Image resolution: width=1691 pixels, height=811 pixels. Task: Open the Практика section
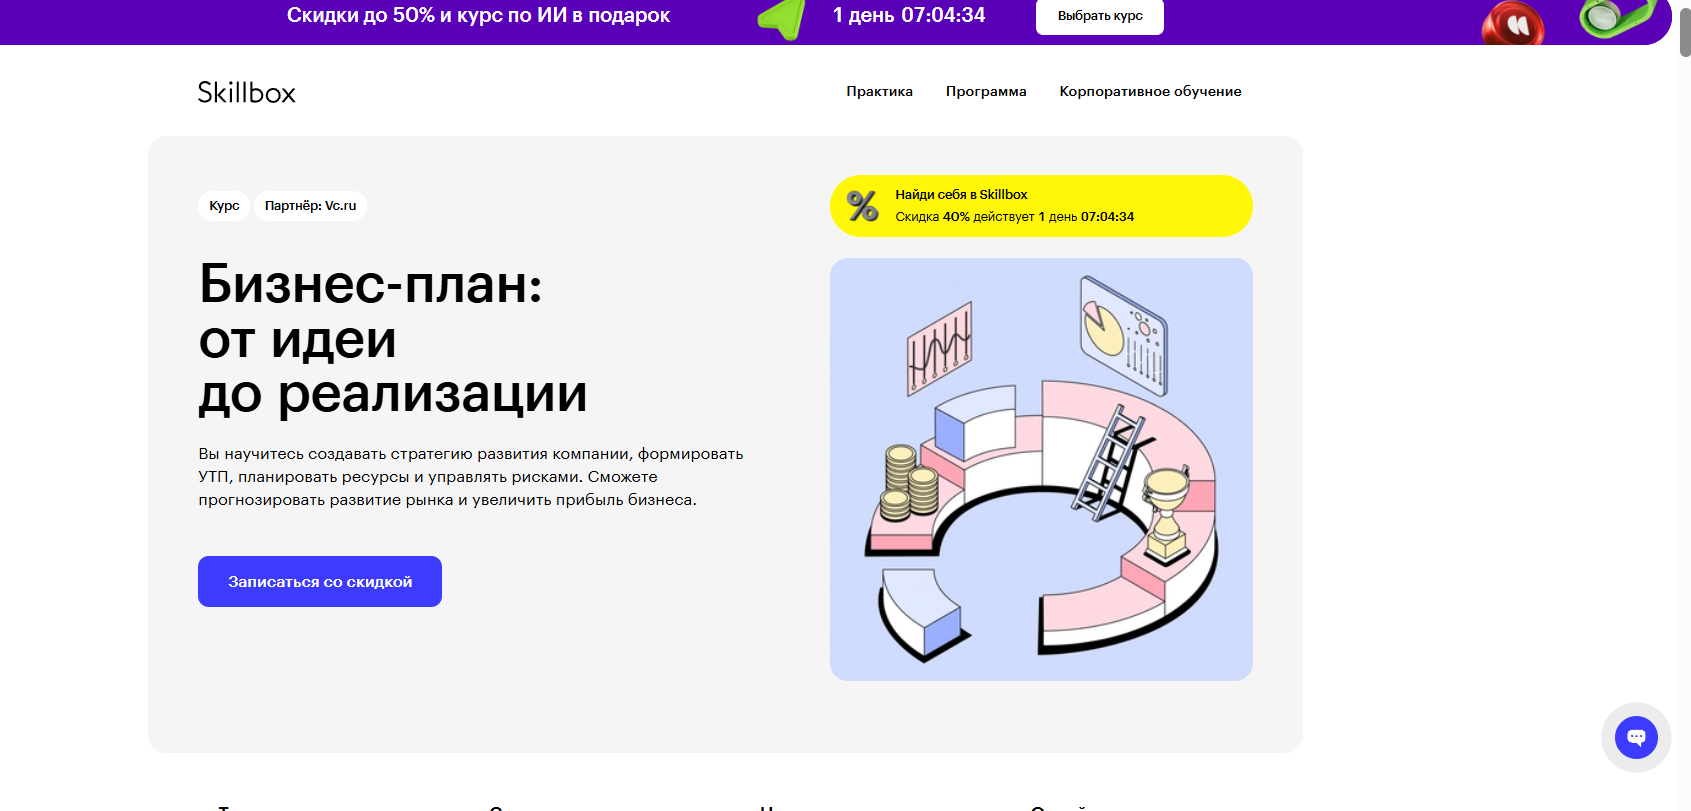(879, 91)
